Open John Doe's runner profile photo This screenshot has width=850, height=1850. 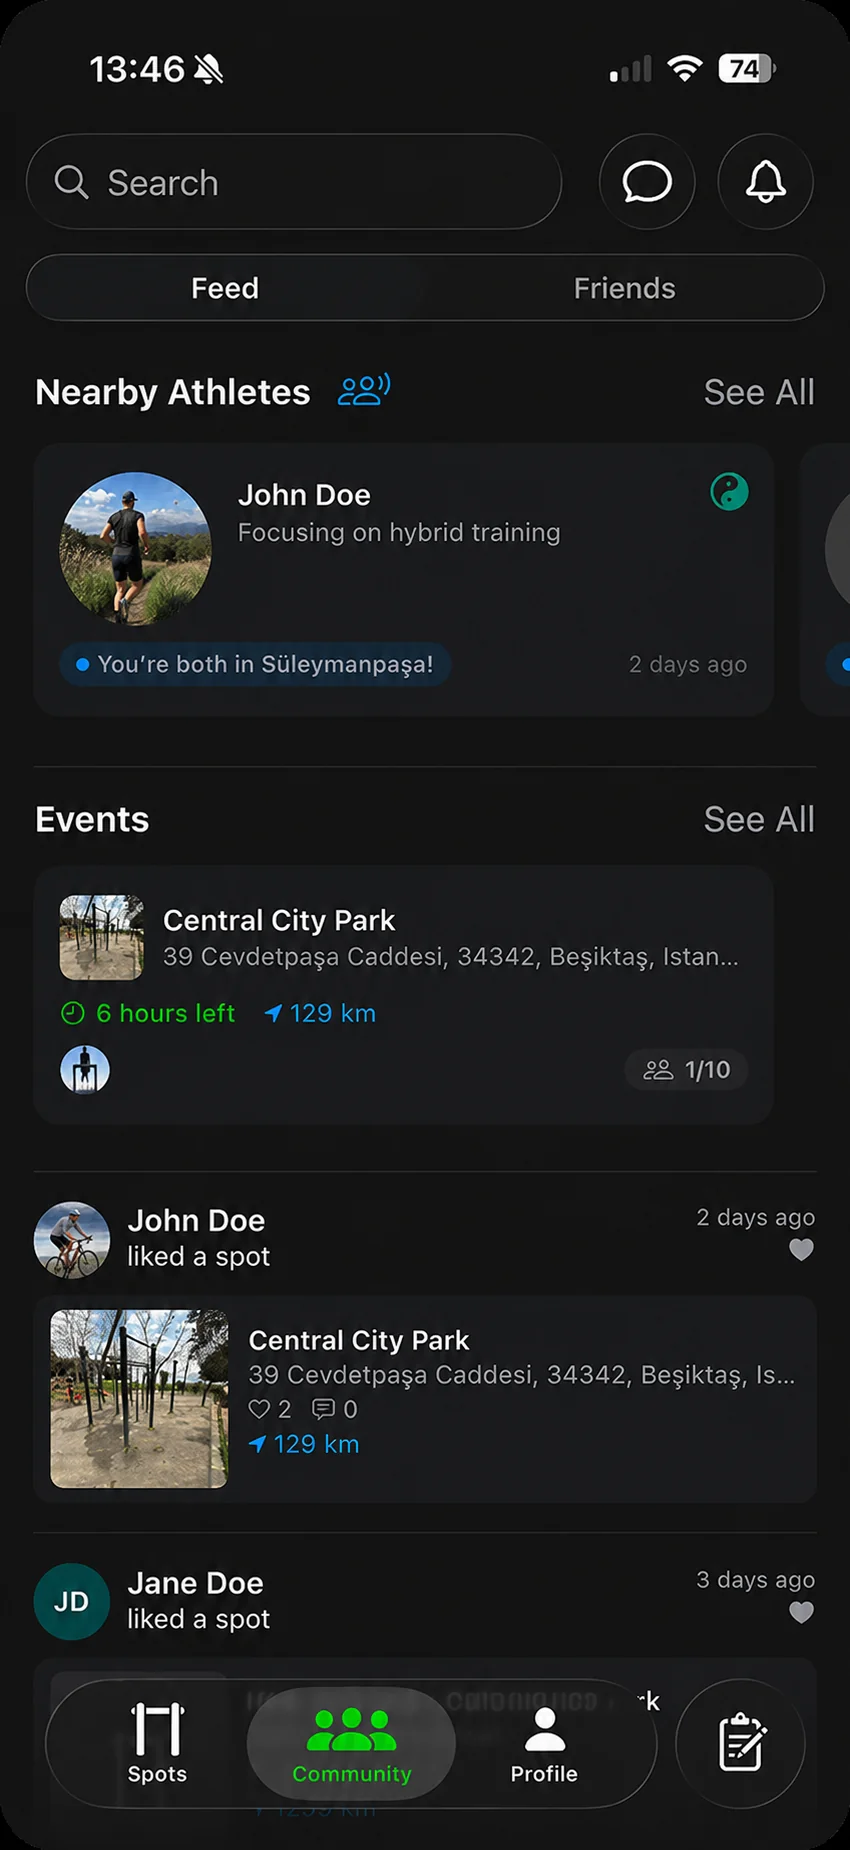[x=136, y=548]
